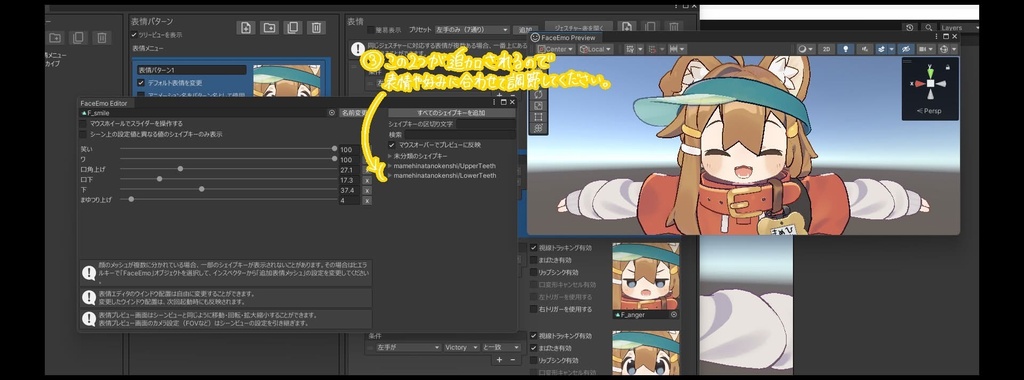
Task: Click the new expression pattern icon
Action: coord(246,27)
